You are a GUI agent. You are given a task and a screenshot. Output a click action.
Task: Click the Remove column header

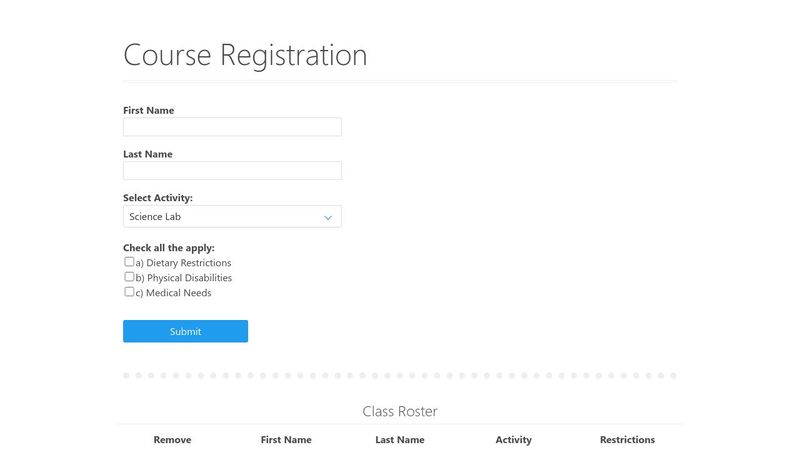[172, 440]
